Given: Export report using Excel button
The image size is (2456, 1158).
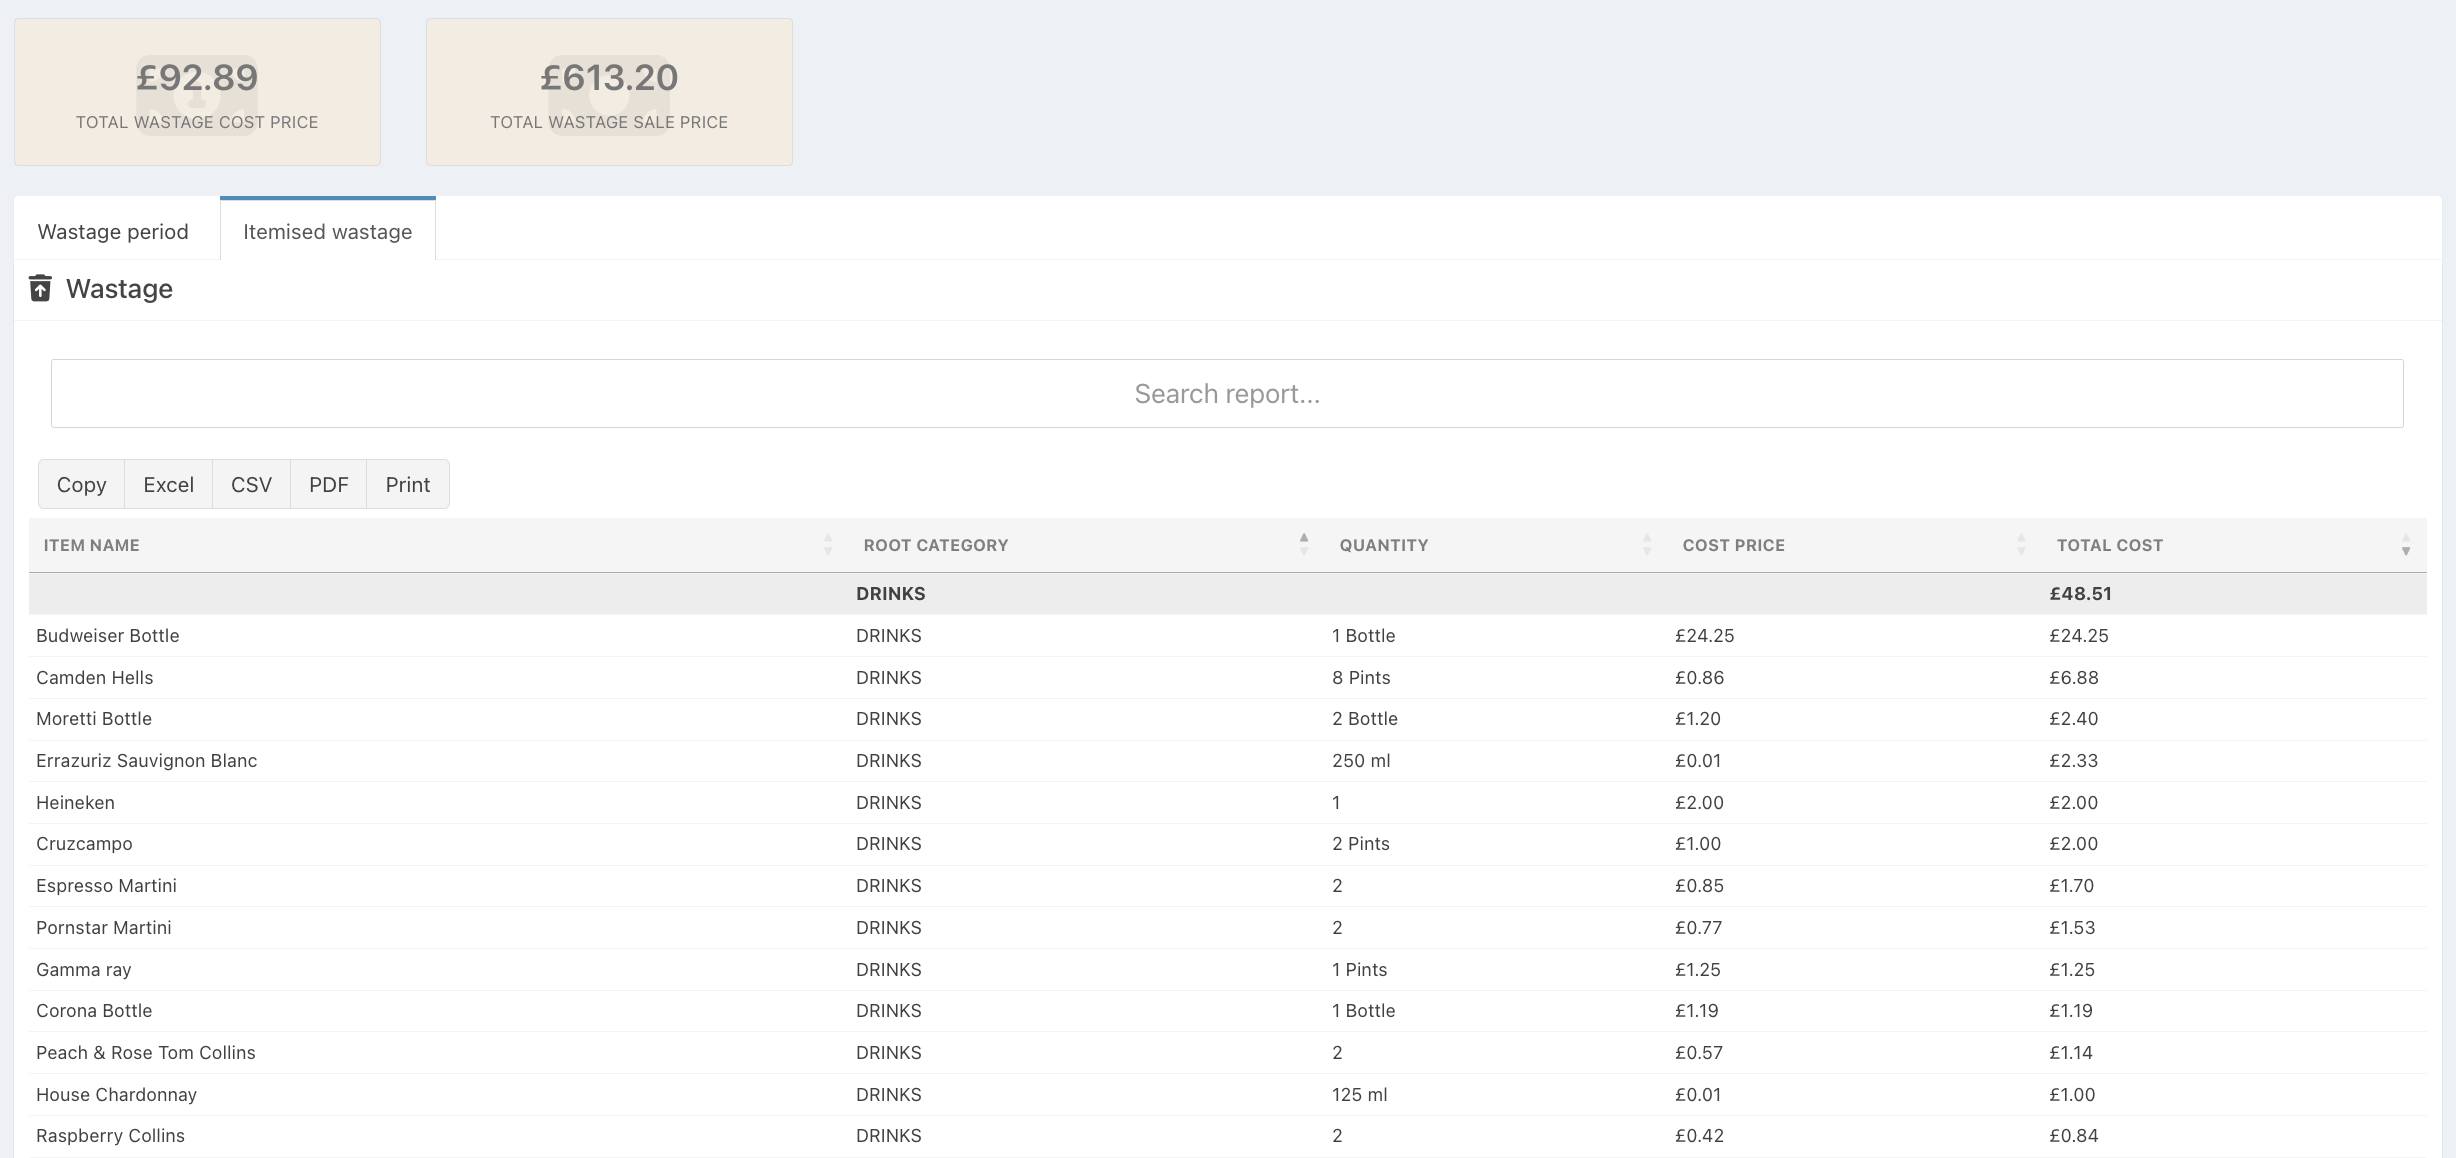Looking at the screenshot, I should click(x=168, y=484).
